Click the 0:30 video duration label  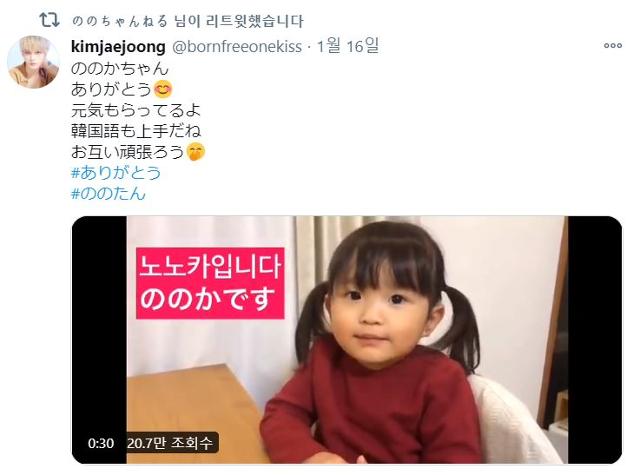click(x=101, y=443)
